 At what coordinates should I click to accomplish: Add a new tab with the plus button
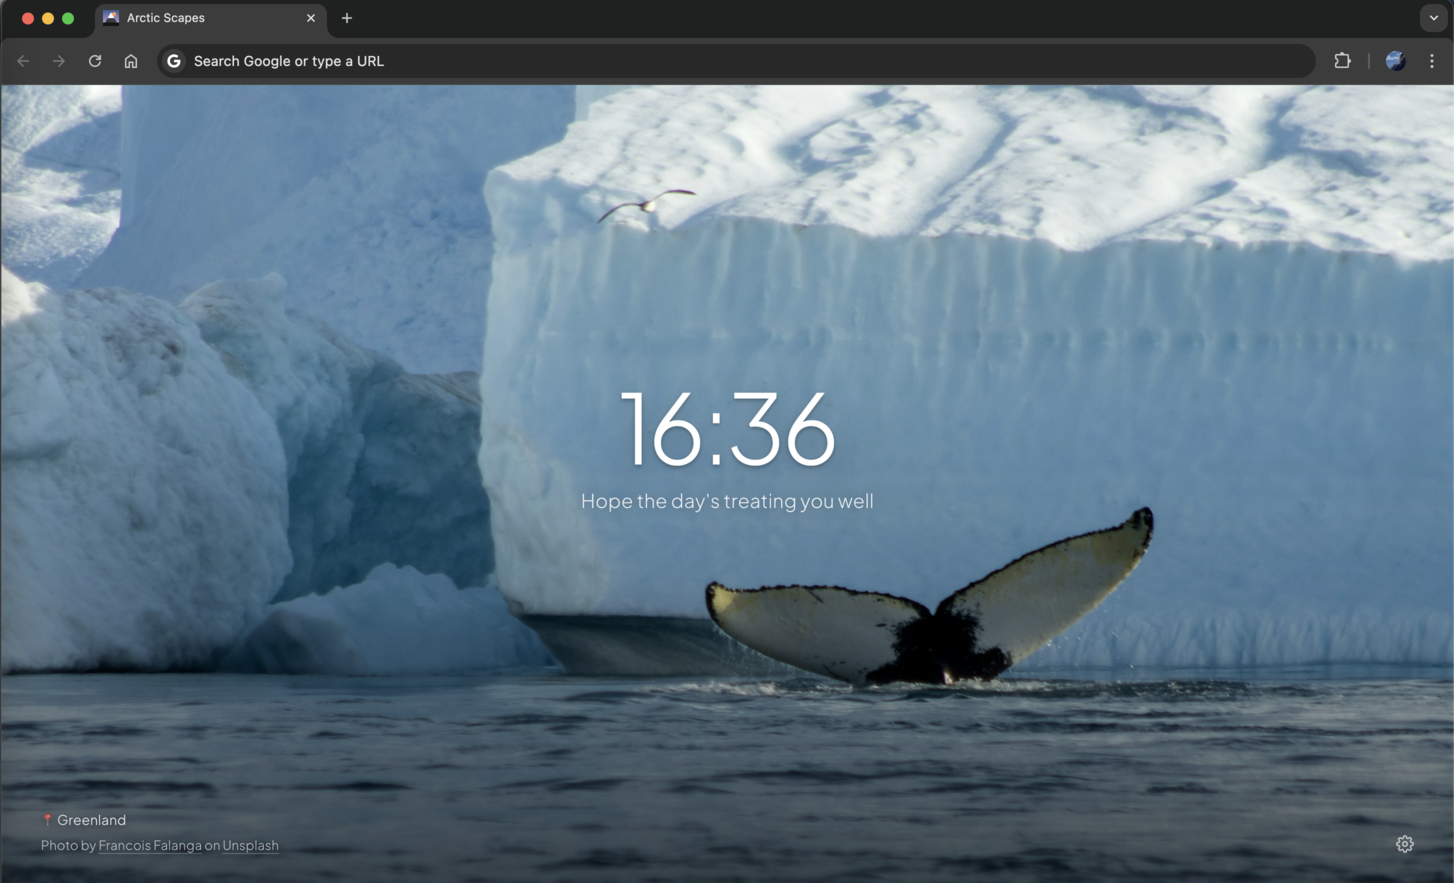tap(347, 18)
